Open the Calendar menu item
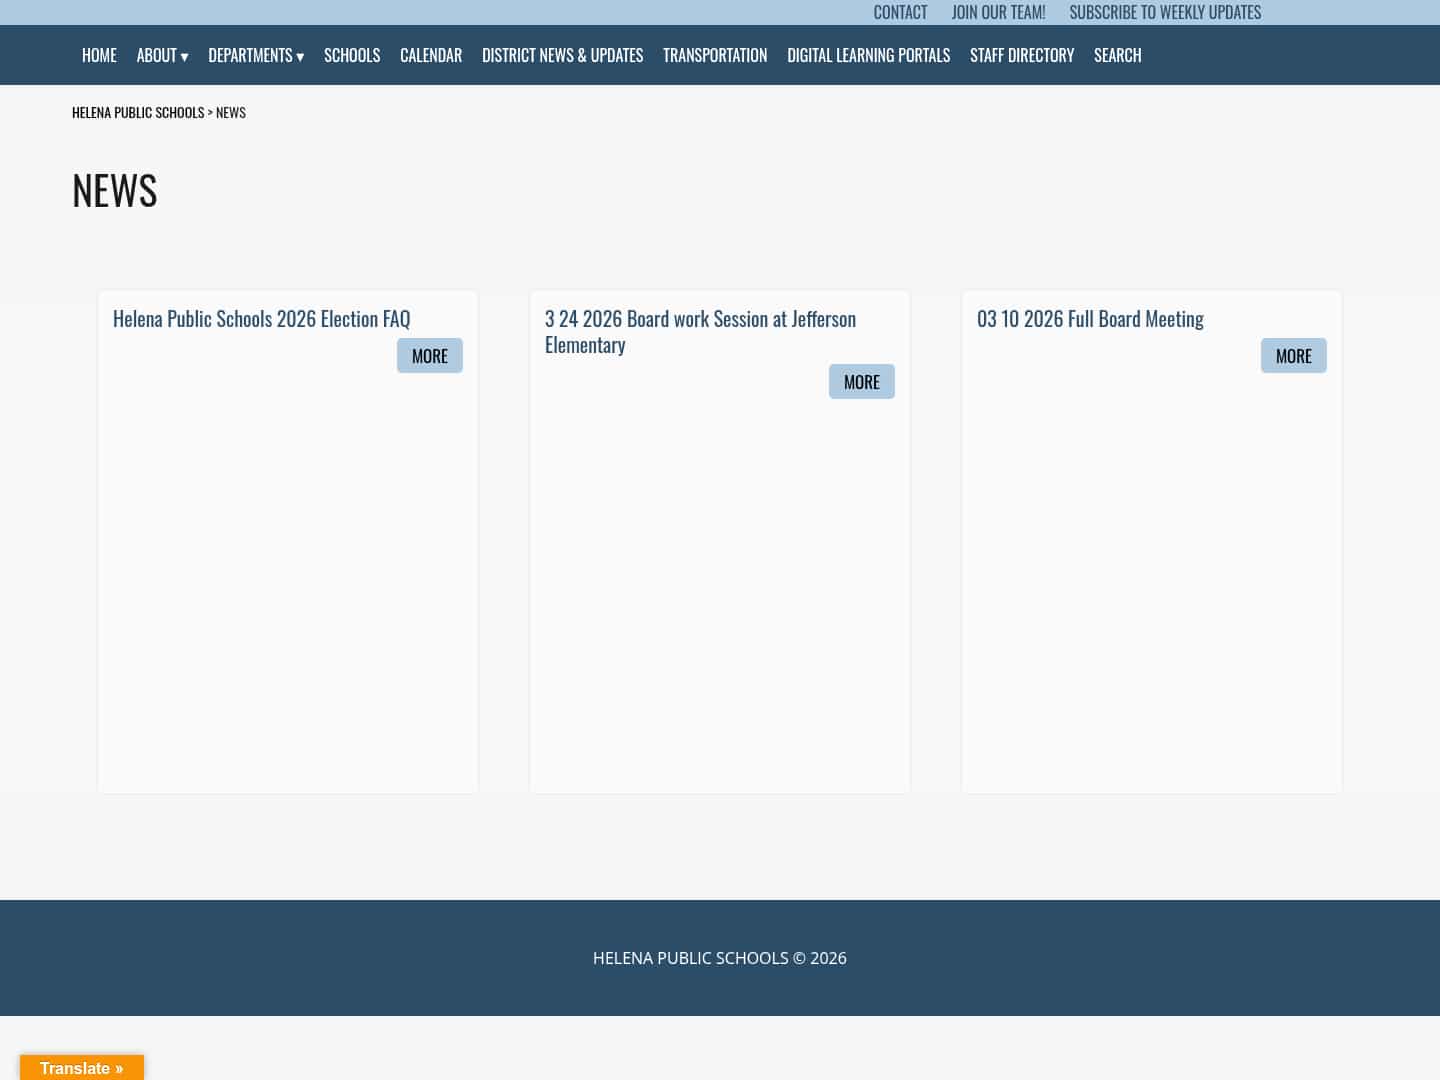1440x1080 pixels. (x=431, y=55)
